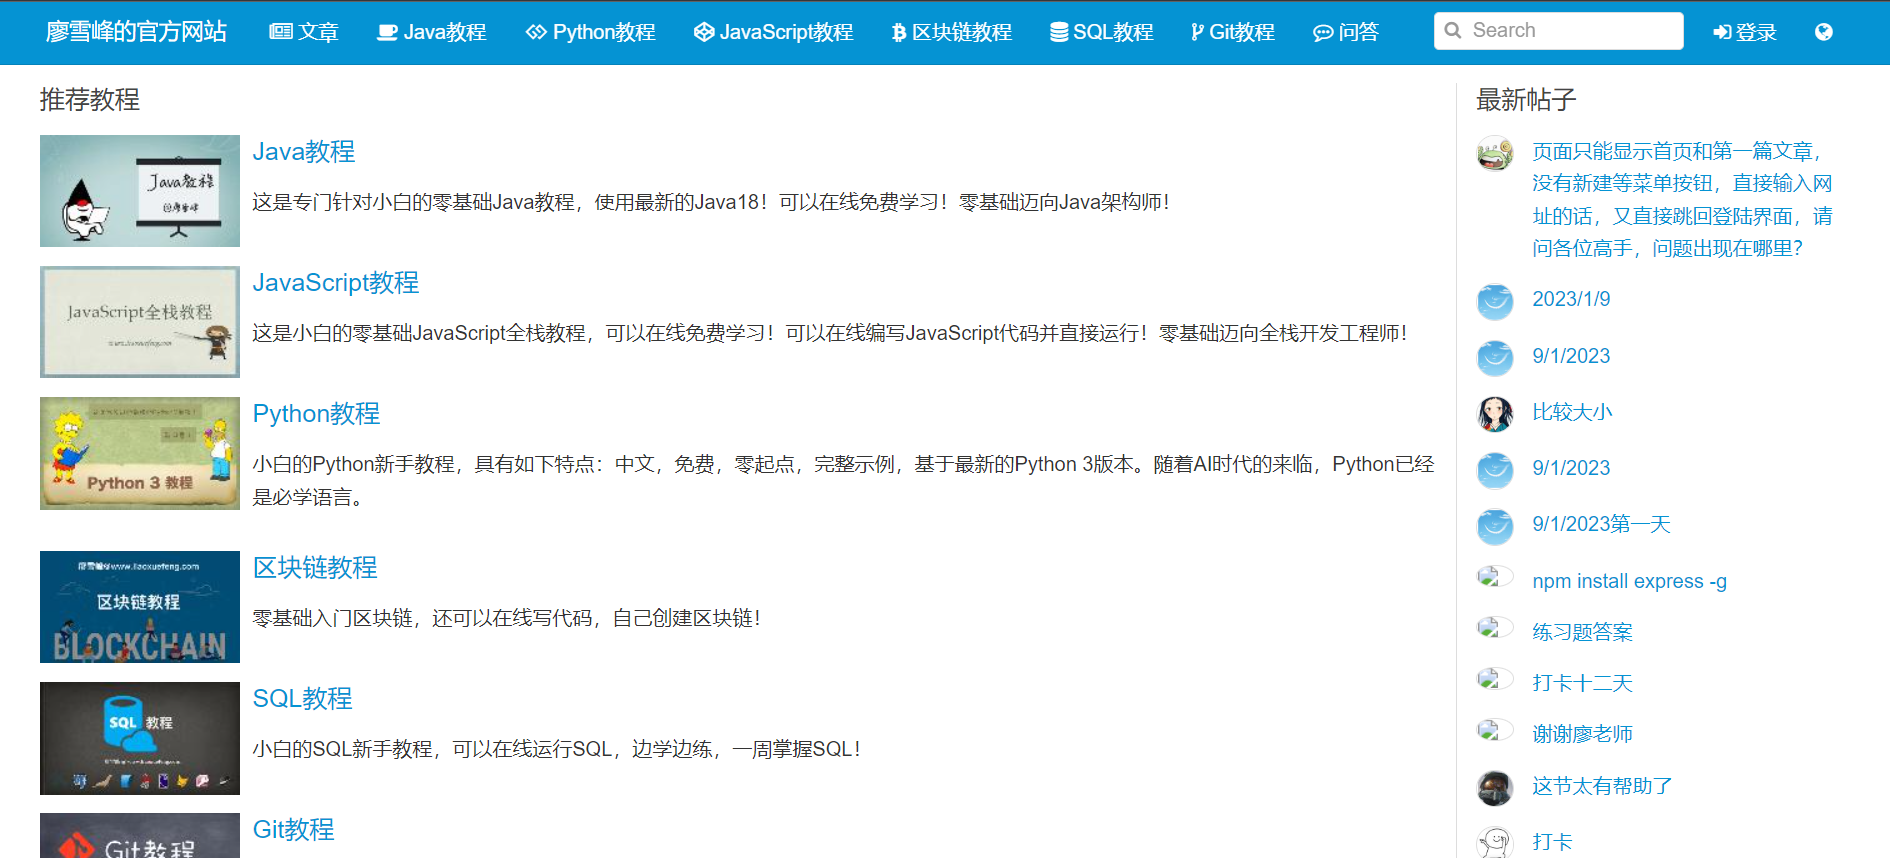Click the JavaScript全栈教程 thumbnail image
Viewport: 1890px width, 858px height.
click(x=140, y=322)
